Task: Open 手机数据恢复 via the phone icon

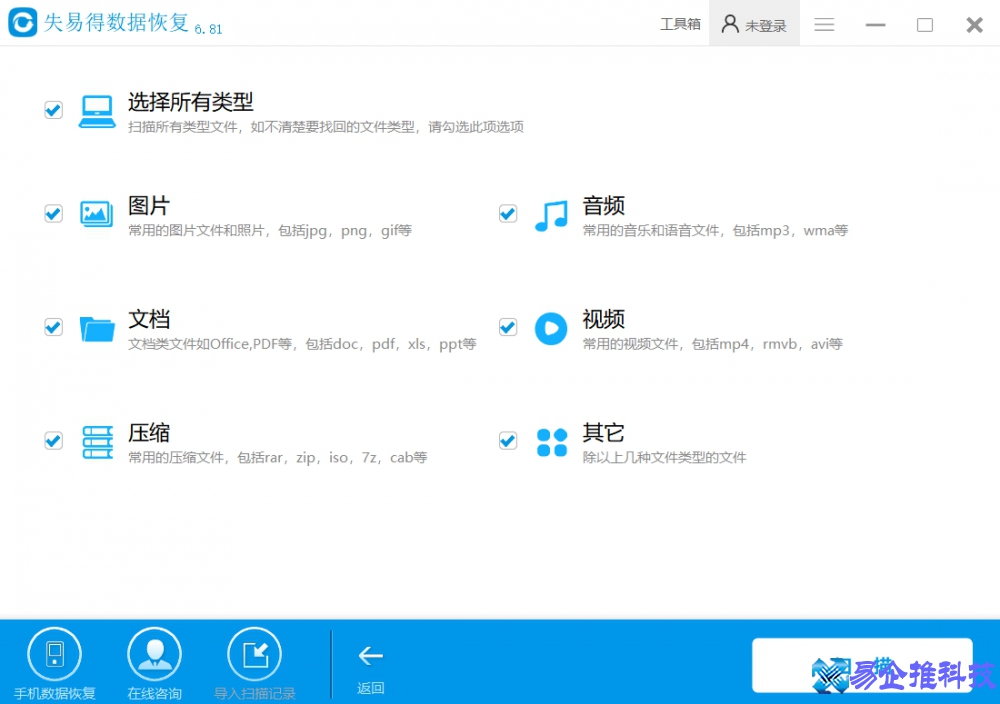Action: click(x=55, y=651)
